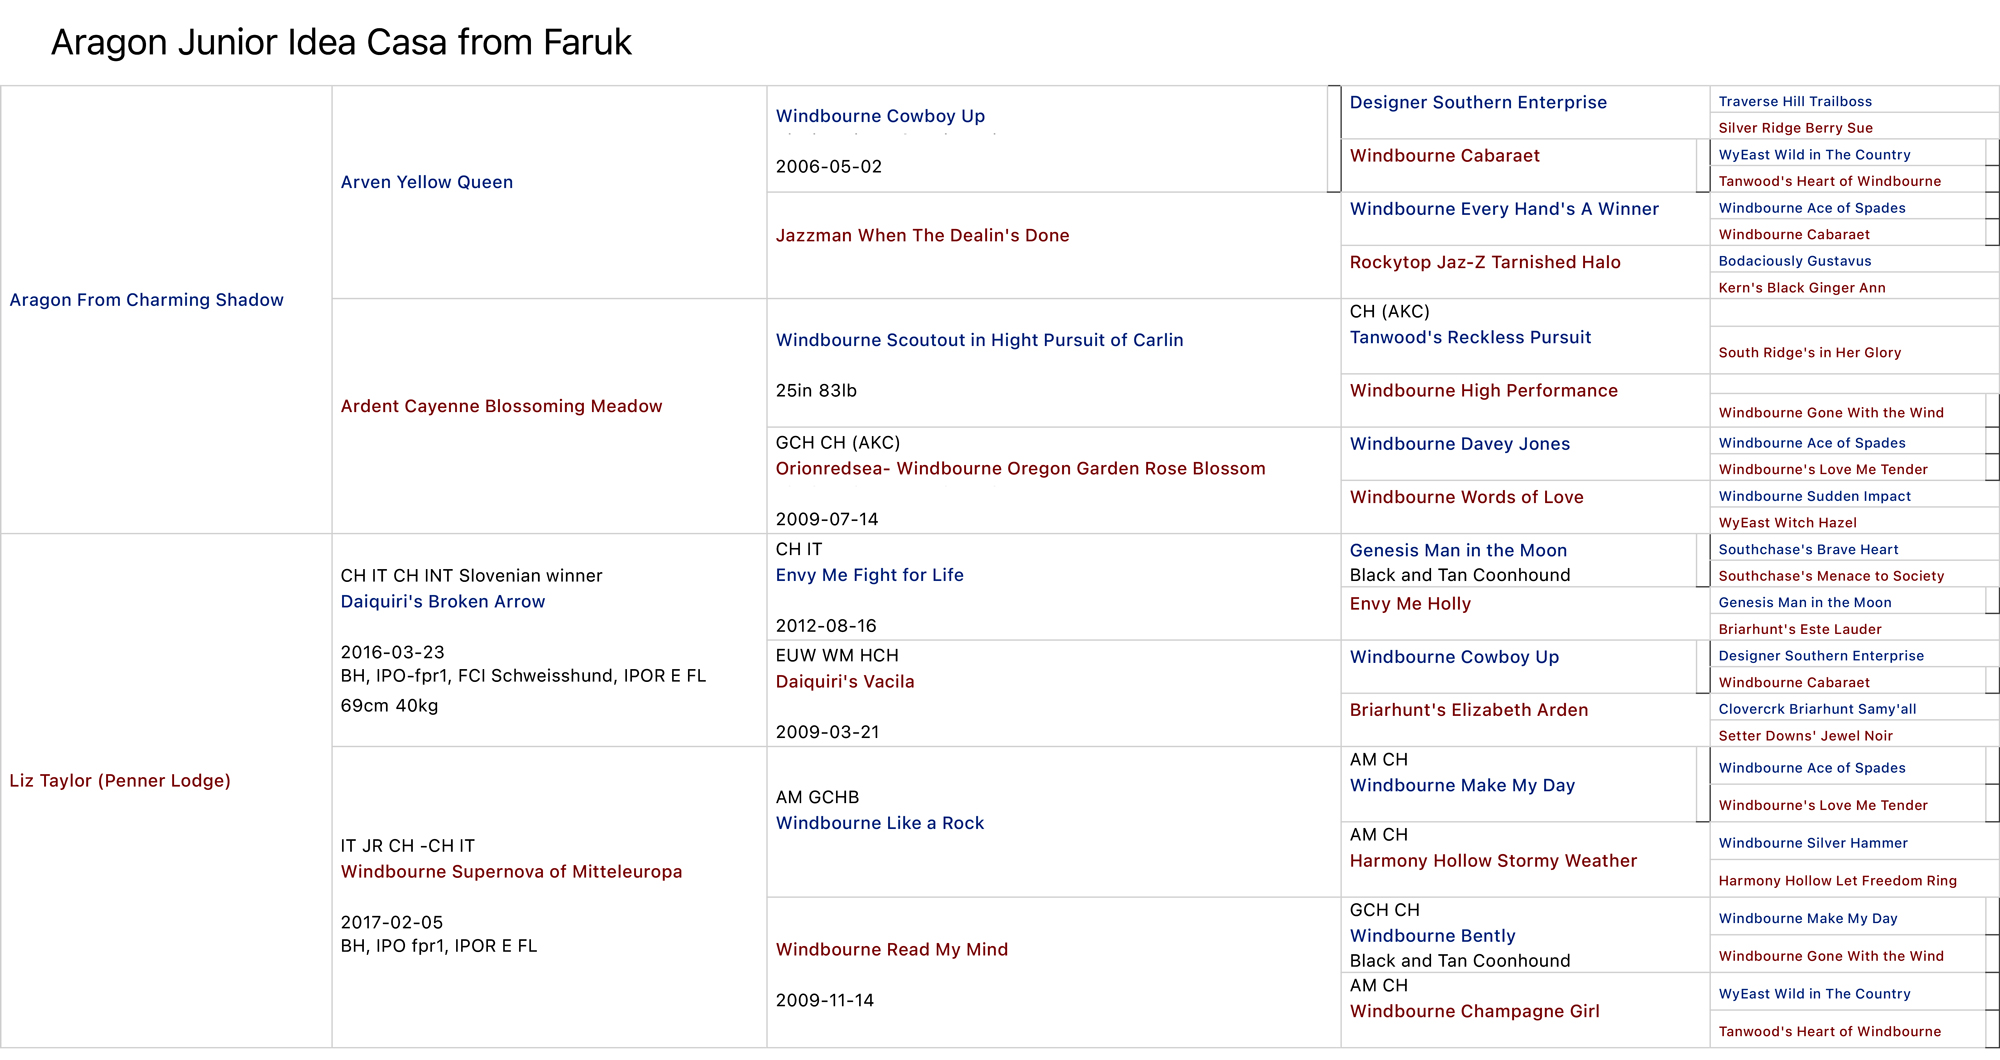Open Daiquiri's Broken Arrow pedigree link
The width and height of the screenshot is (2000, 1060).
click(442, 601)
